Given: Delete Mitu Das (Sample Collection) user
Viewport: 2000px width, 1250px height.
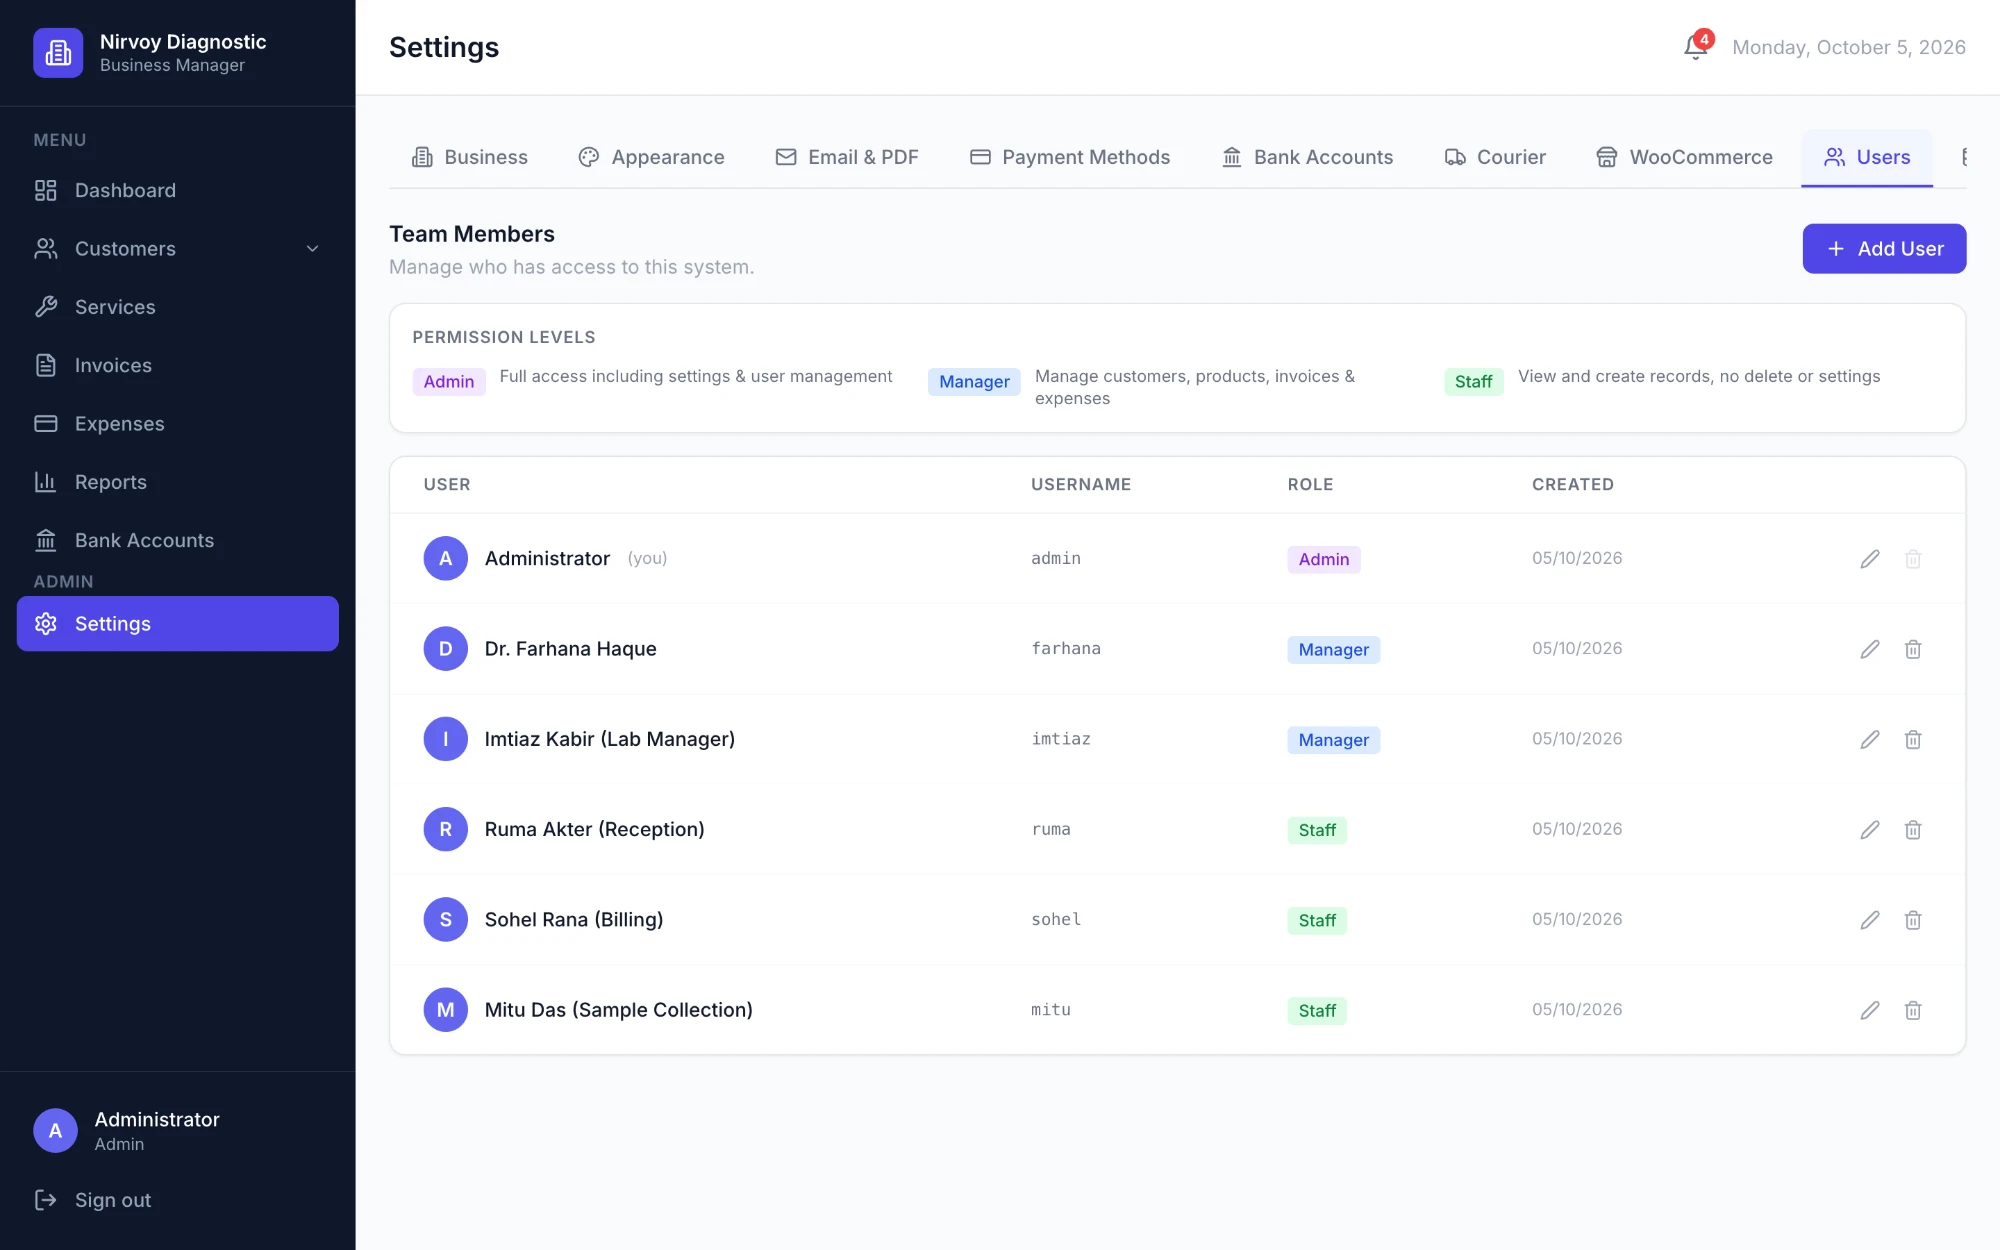Looking at the screenshot, I should (x=1913, y=1010).
